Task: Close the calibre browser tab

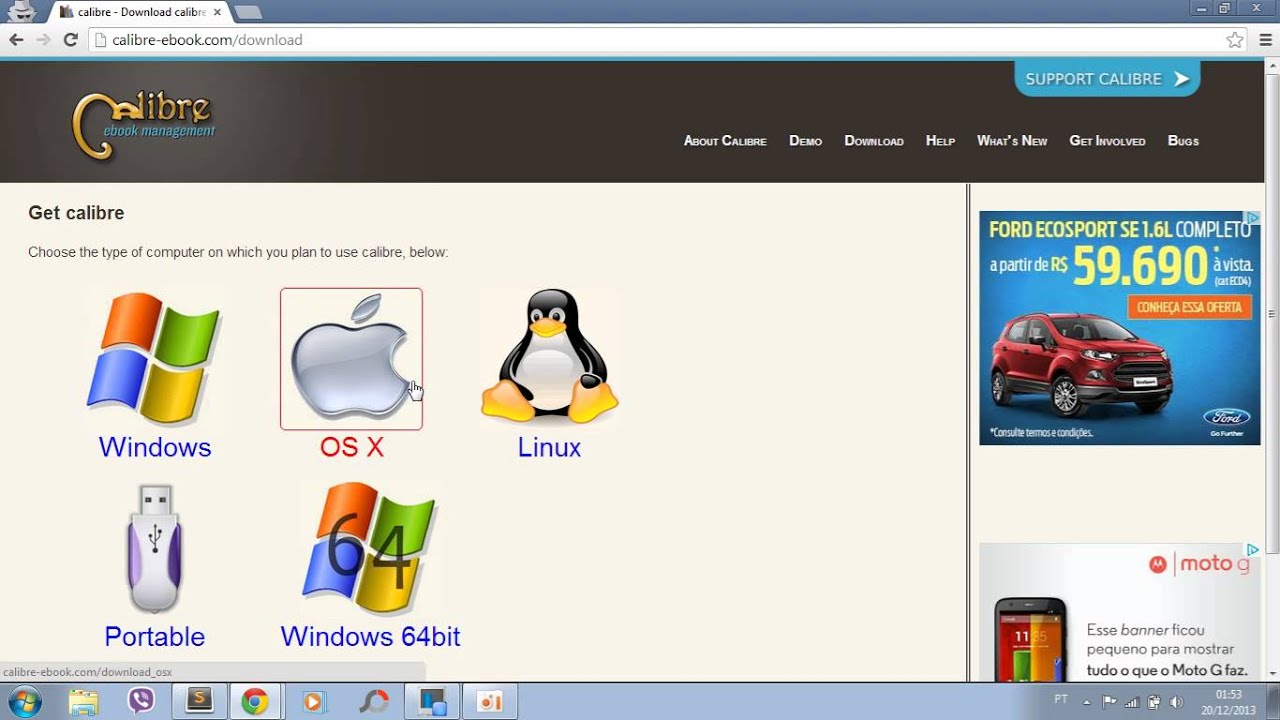Action: (x=217, y=12)
